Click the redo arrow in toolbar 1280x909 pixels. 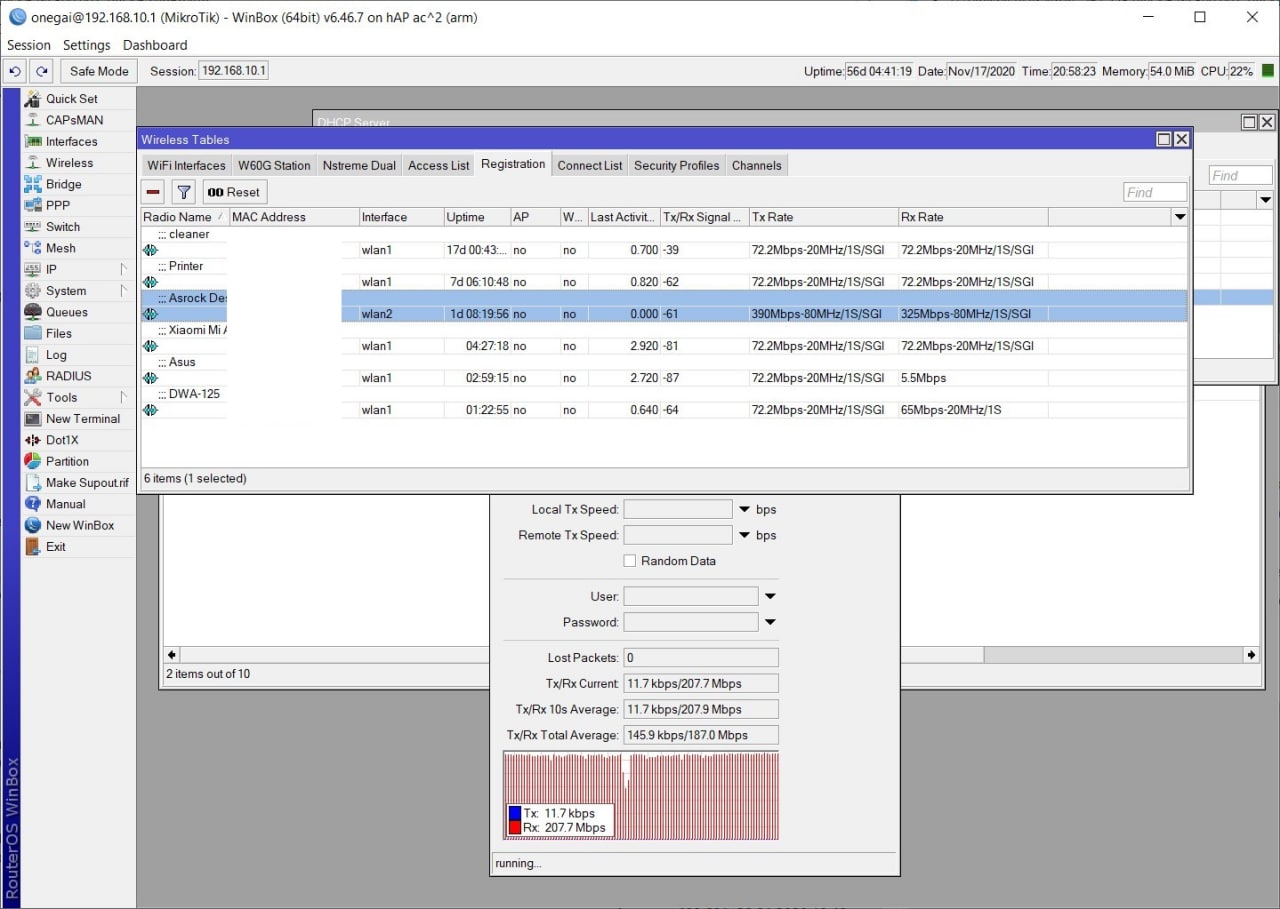[x=41, y=71]
